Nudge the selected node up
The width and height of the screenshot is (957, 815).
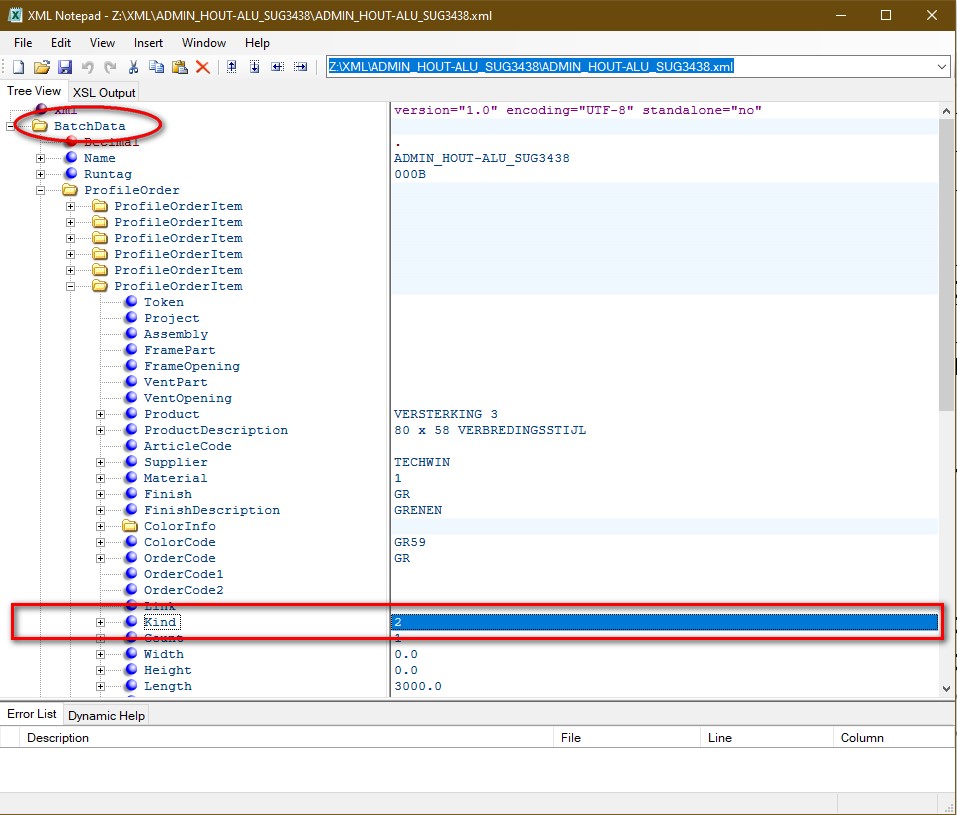pyautogui.click(x=231, y=67)
